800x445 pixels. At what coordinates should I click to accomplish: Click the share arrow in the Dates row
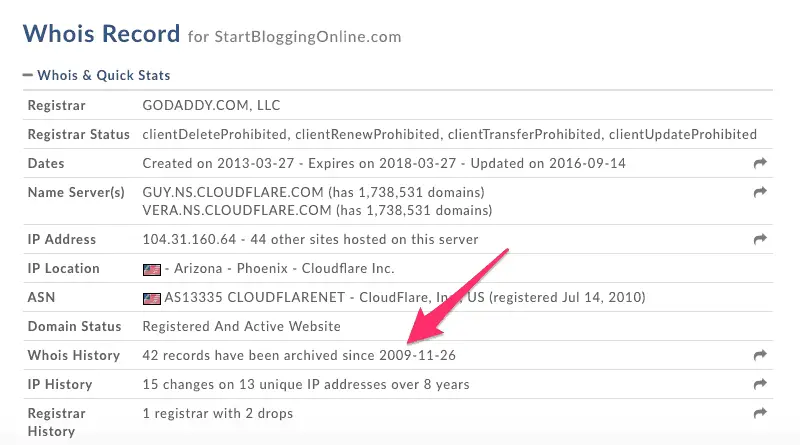760,163
